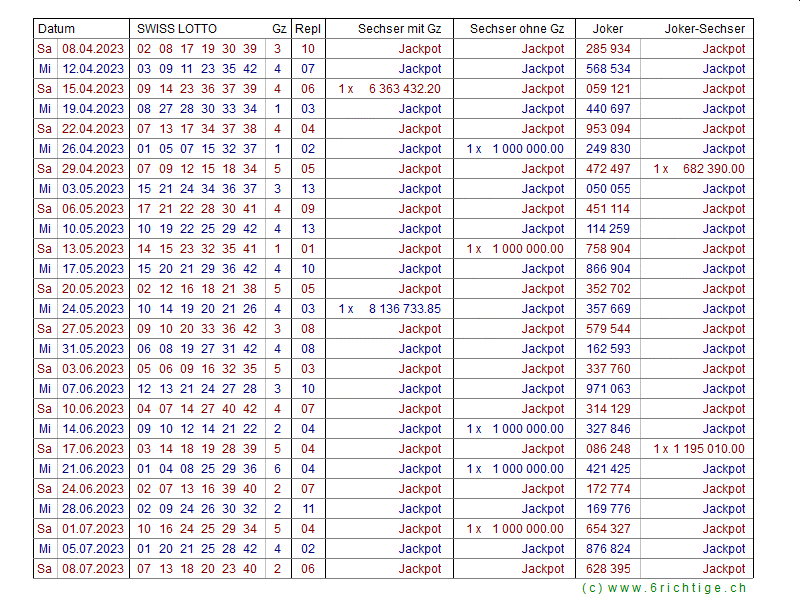
Task: Select the lotto numbers 02 08 17 19 30 39
Action: click(197, 49)
